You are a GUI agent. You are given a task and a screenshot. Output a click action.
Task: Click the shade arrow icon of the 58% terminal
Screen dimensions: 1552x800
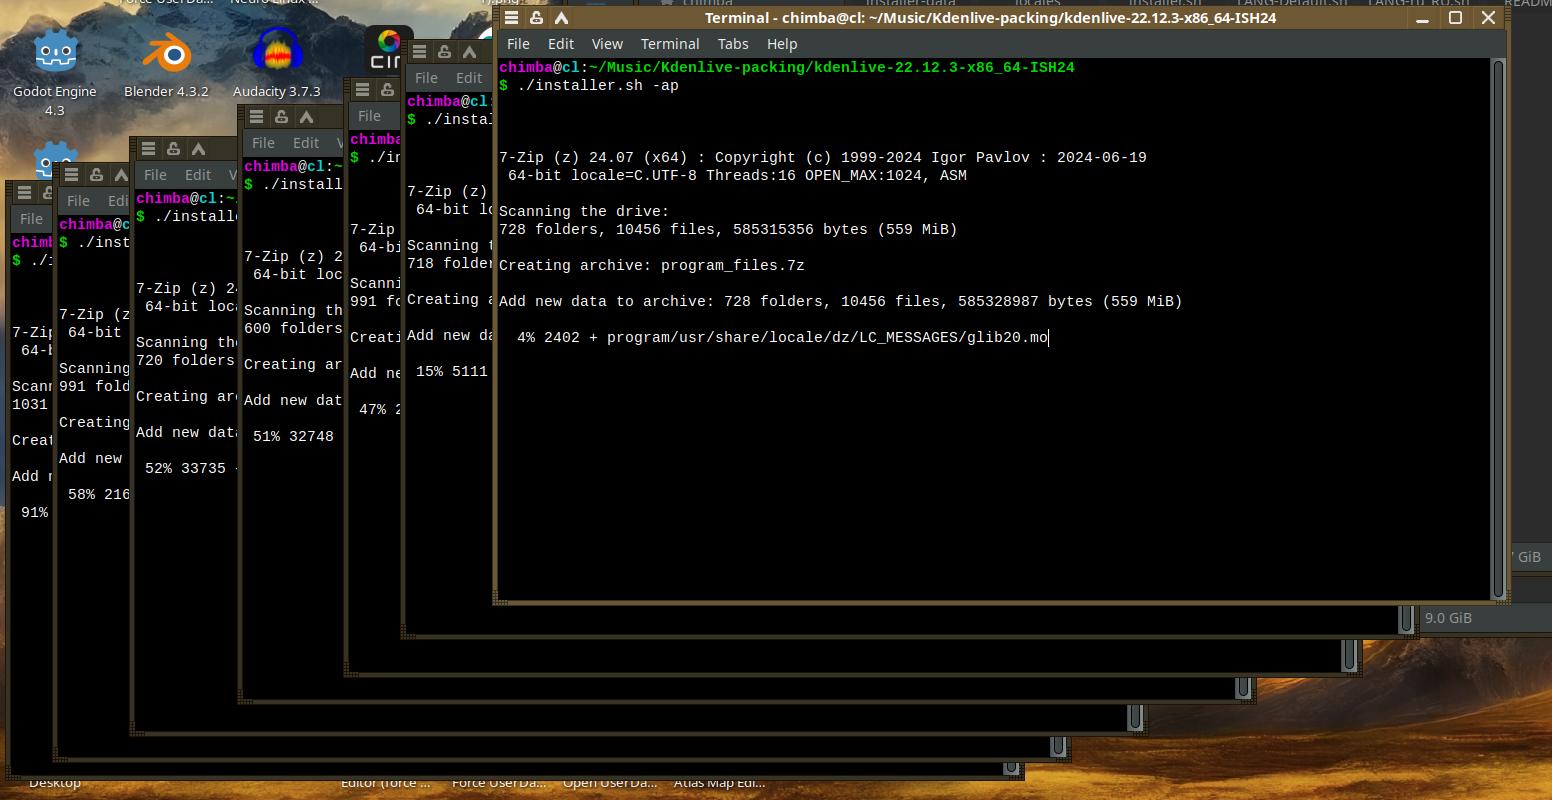(121, 175)
